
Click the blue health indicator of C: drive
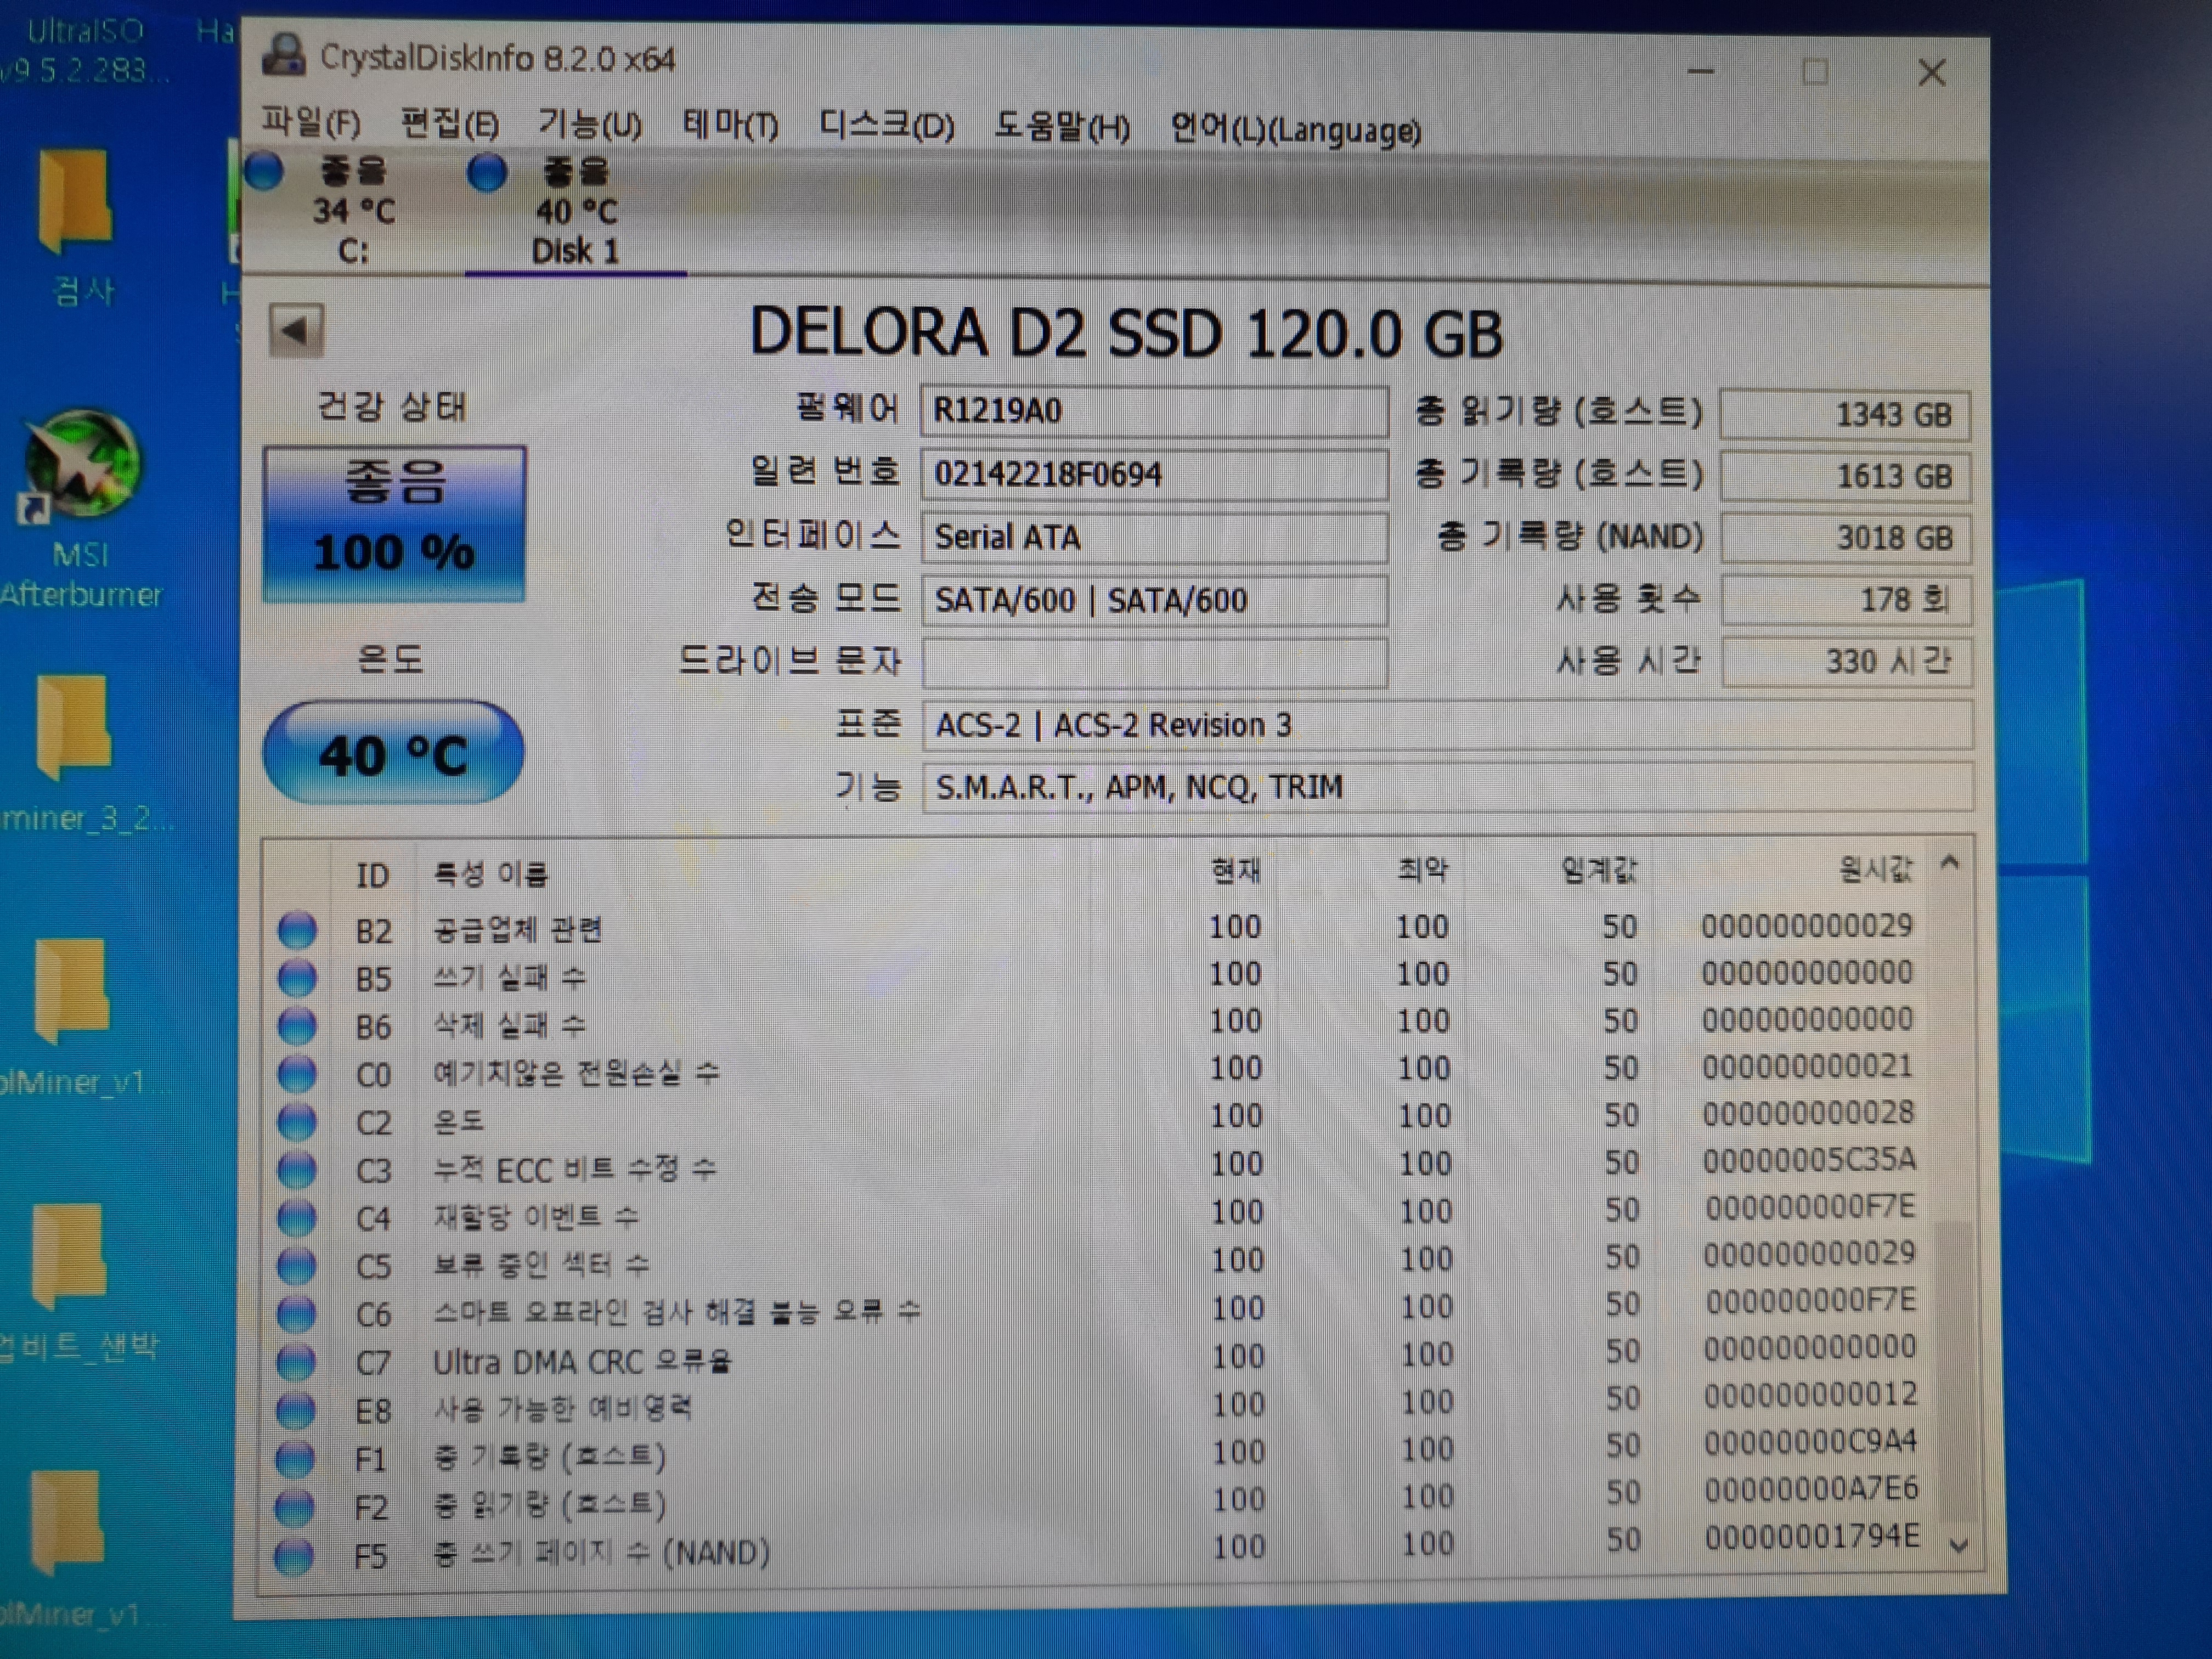(265, 171)
